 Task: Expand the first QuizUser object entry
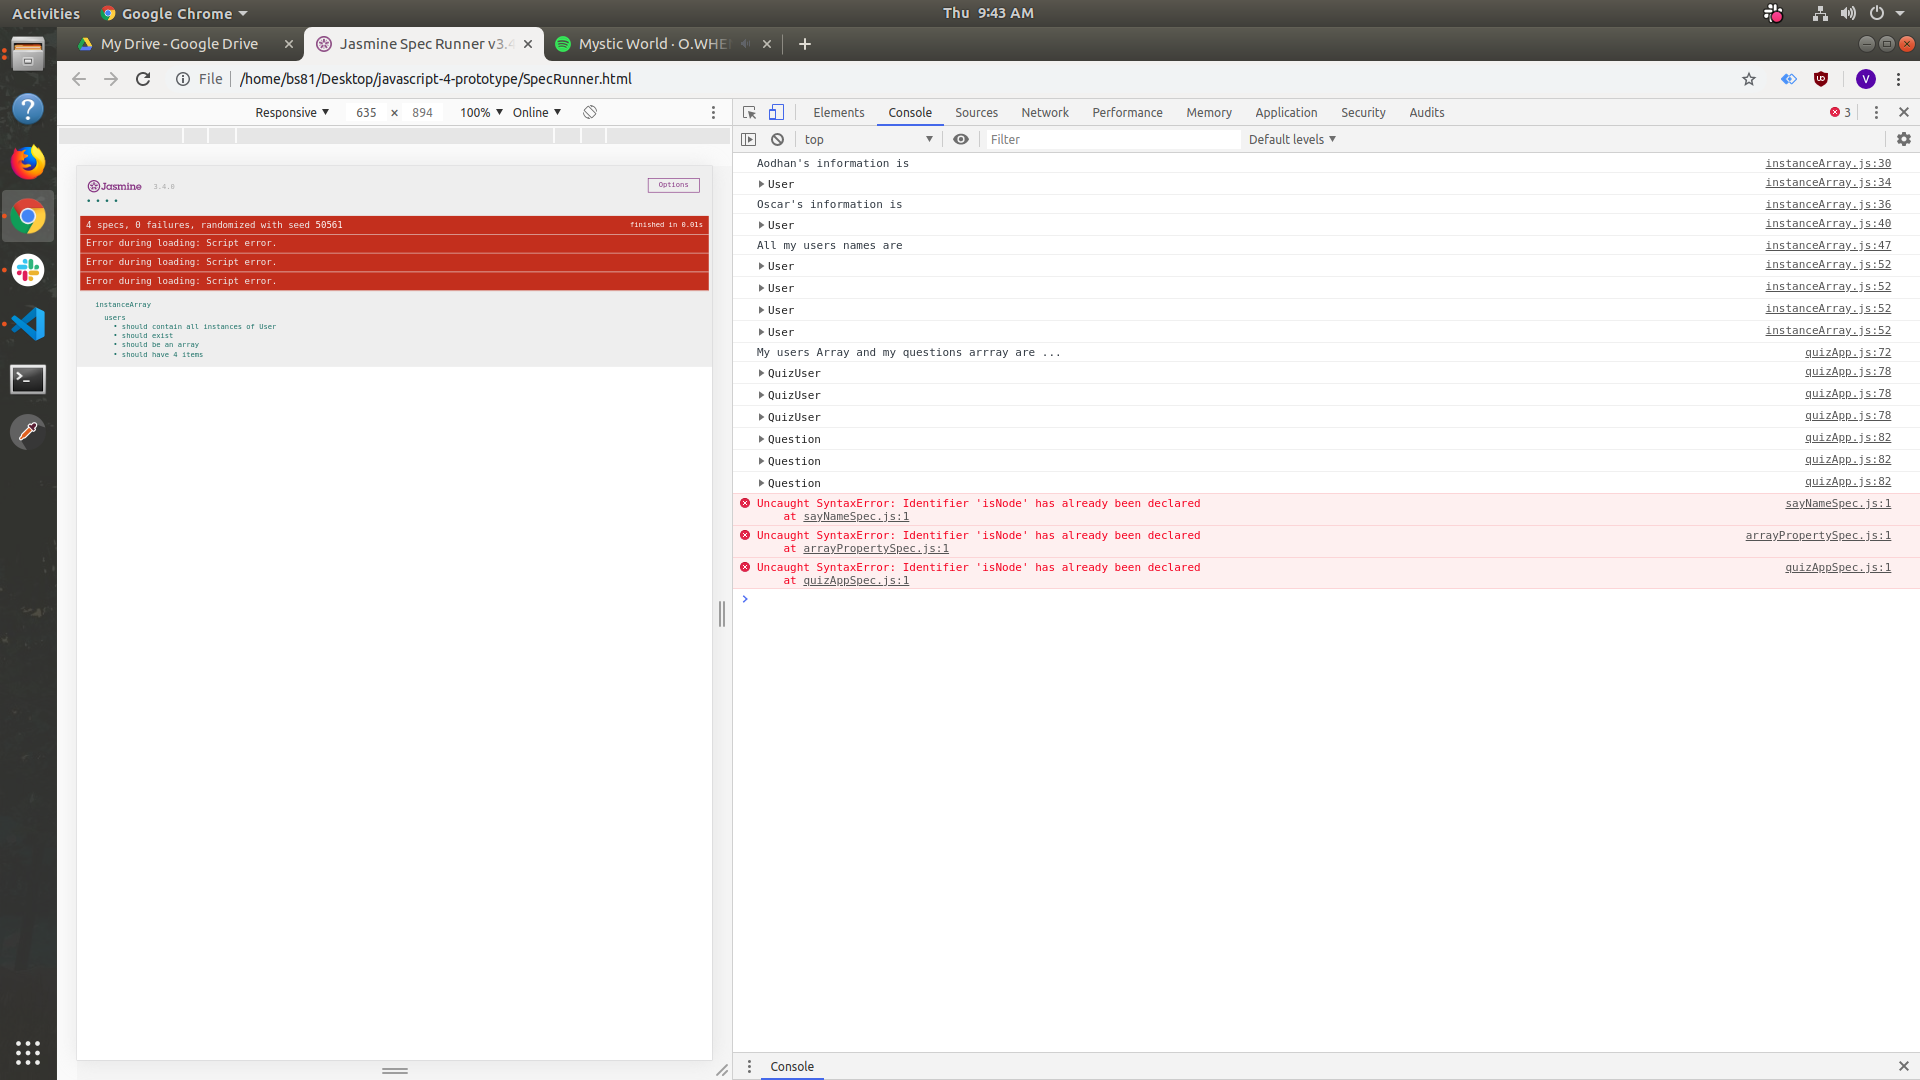coord(761,374)
